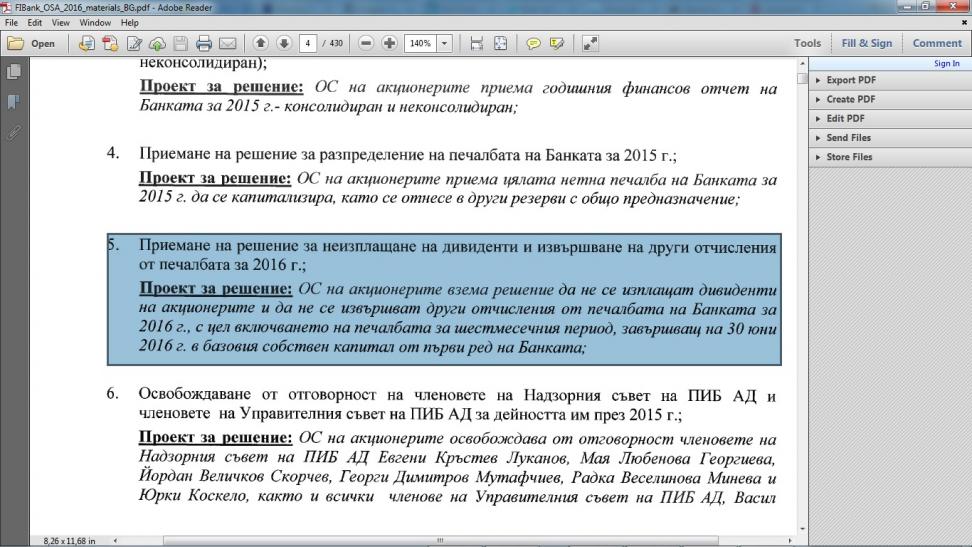Open the File menu
972x547 pixels.
tap(11, 22)
